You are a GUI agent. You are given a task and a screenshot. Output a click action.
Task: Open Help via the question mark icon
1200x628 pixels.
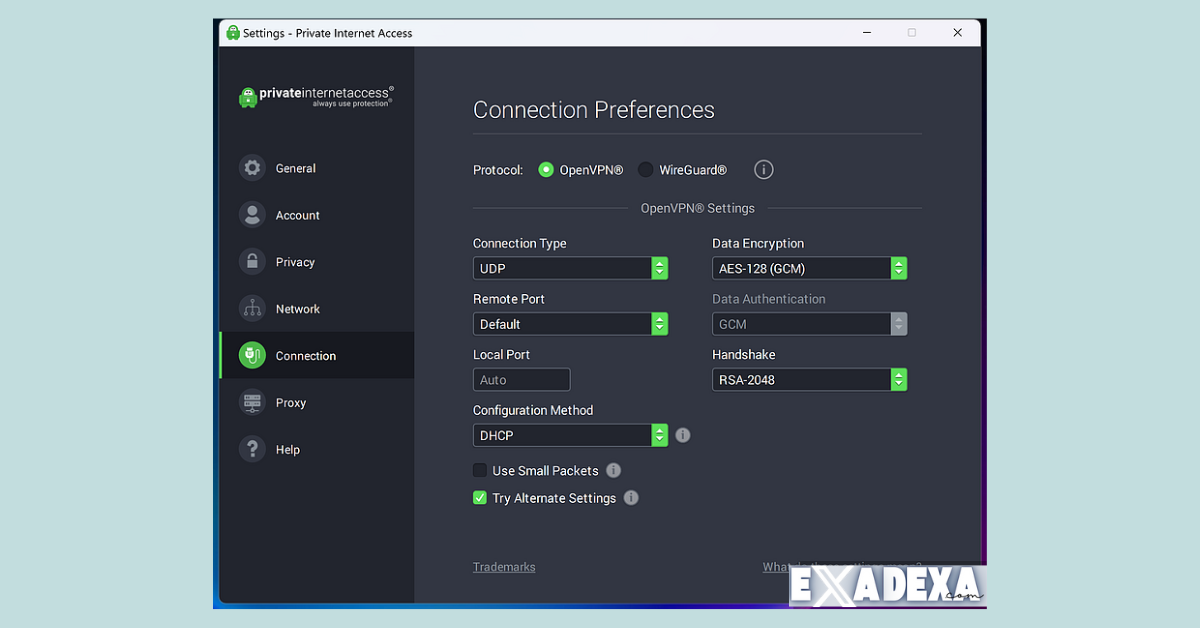point(252,449)
